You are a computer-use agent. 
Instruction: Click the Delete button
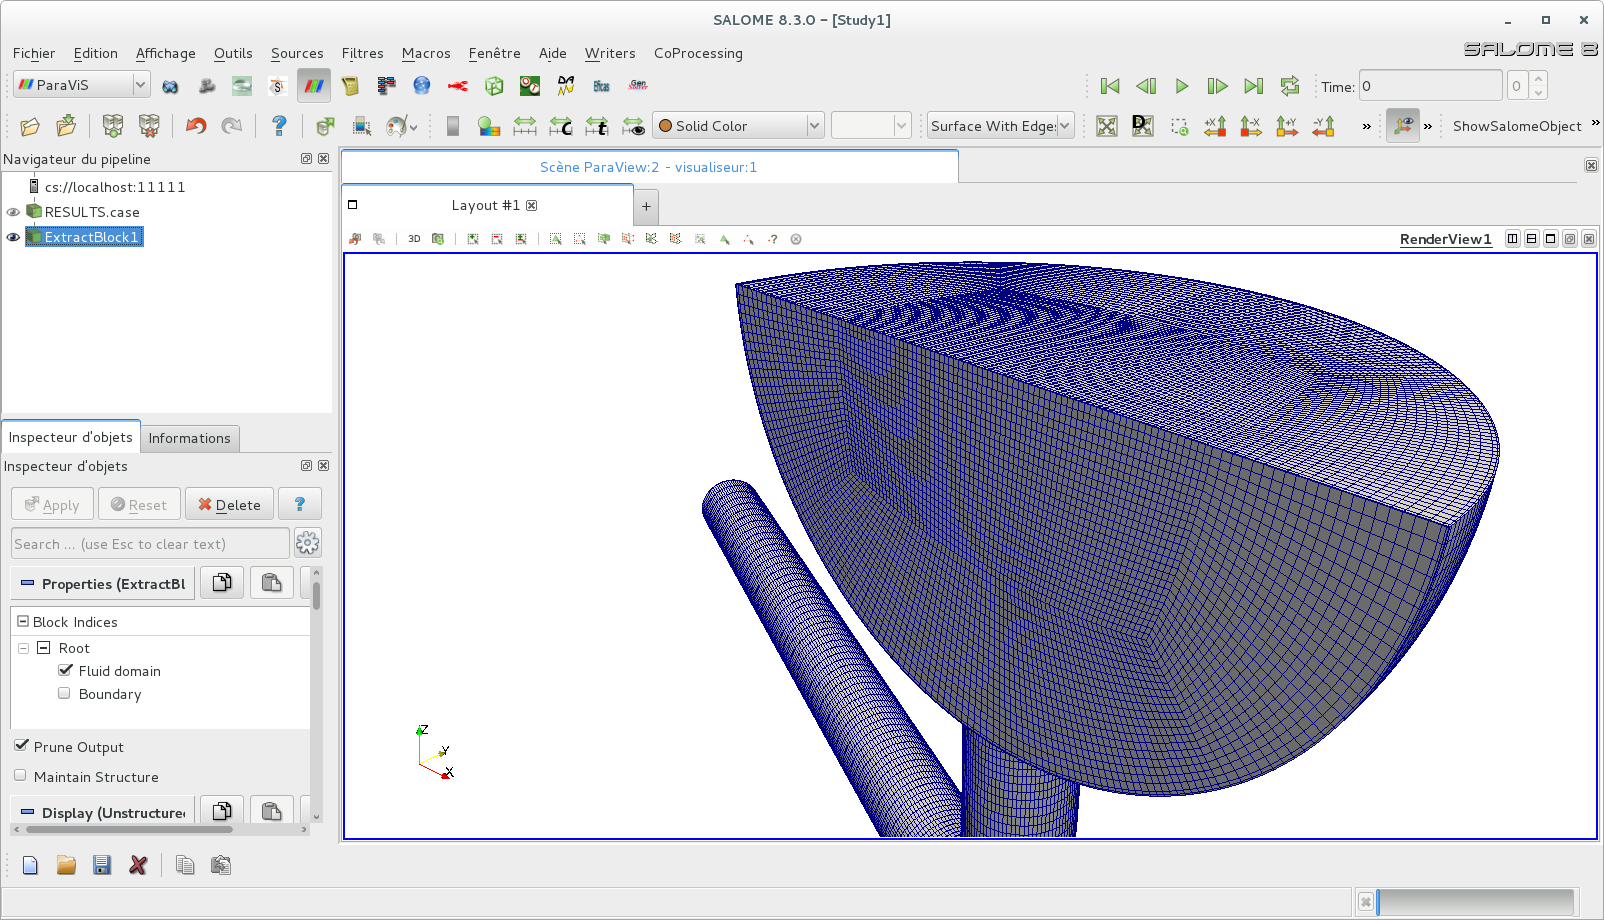pyautogui.click(x=229, y=504)
